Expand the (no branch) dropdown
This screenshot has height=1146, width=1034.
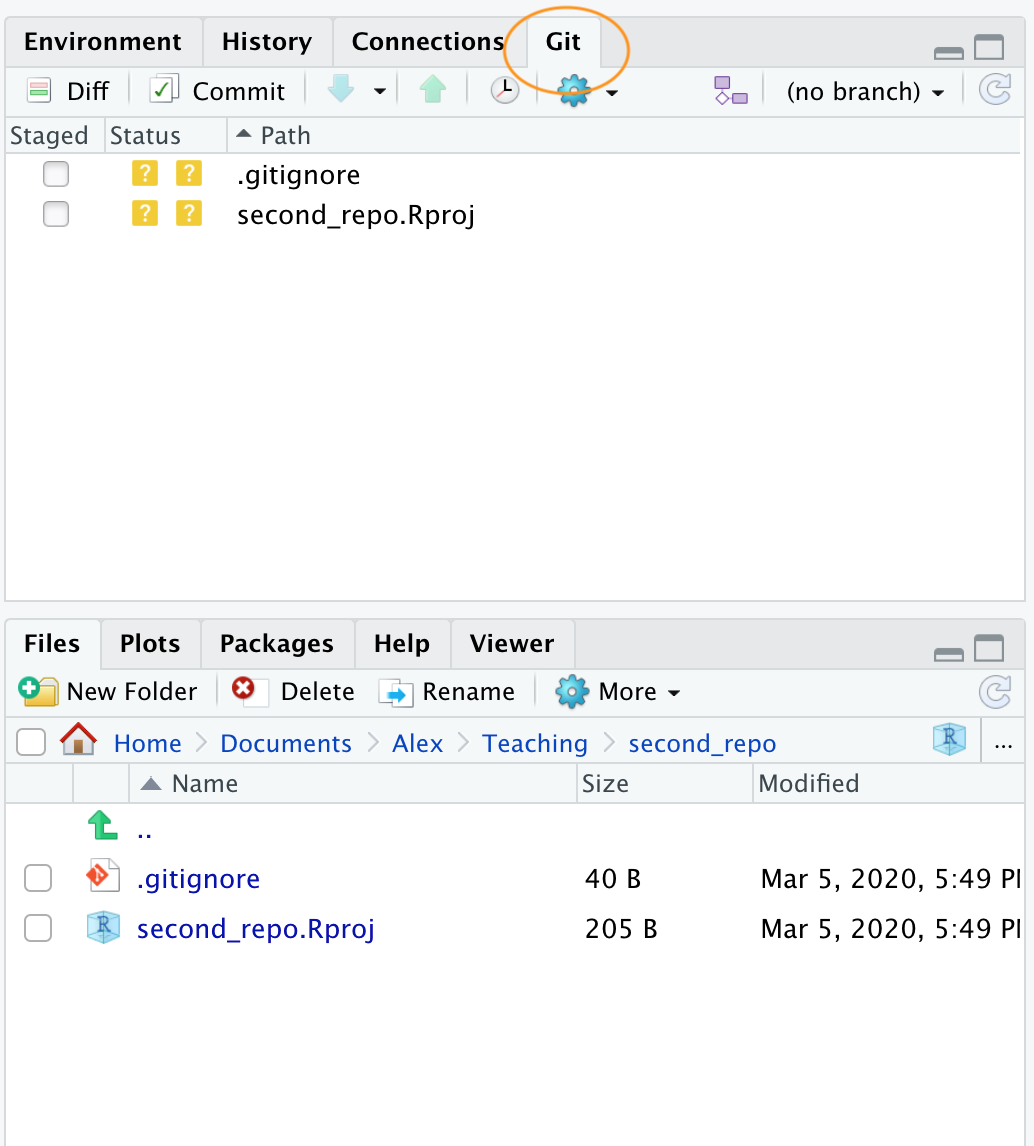coord(865,92)
